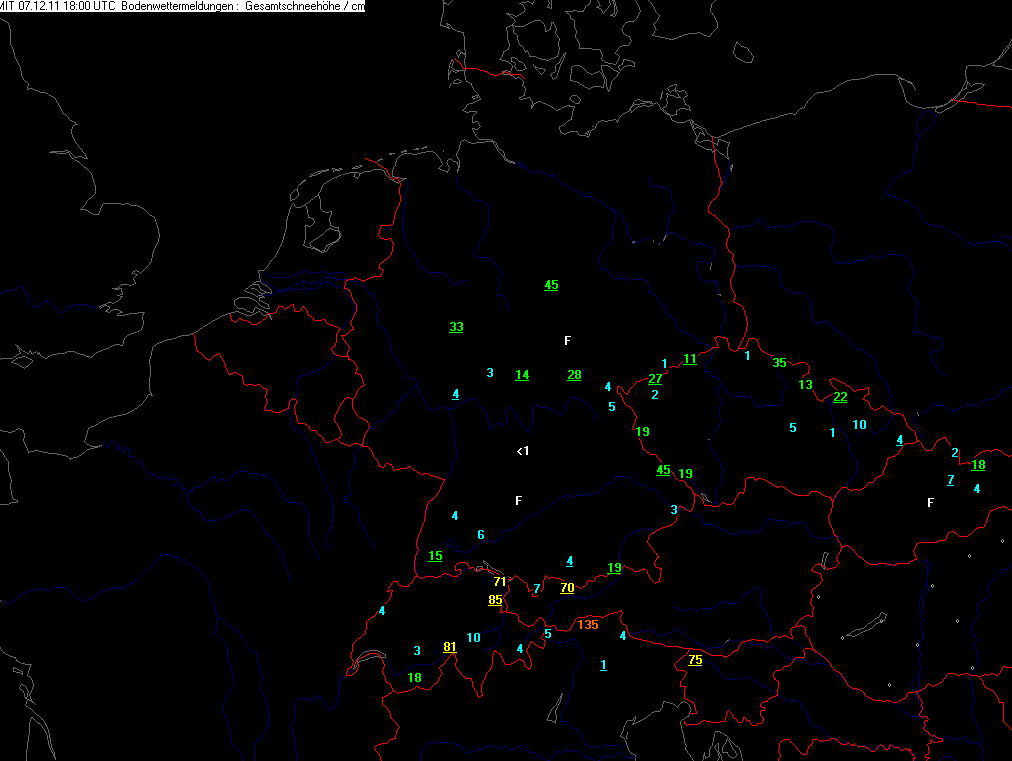Select the yellow underlined 70 value

567,588
